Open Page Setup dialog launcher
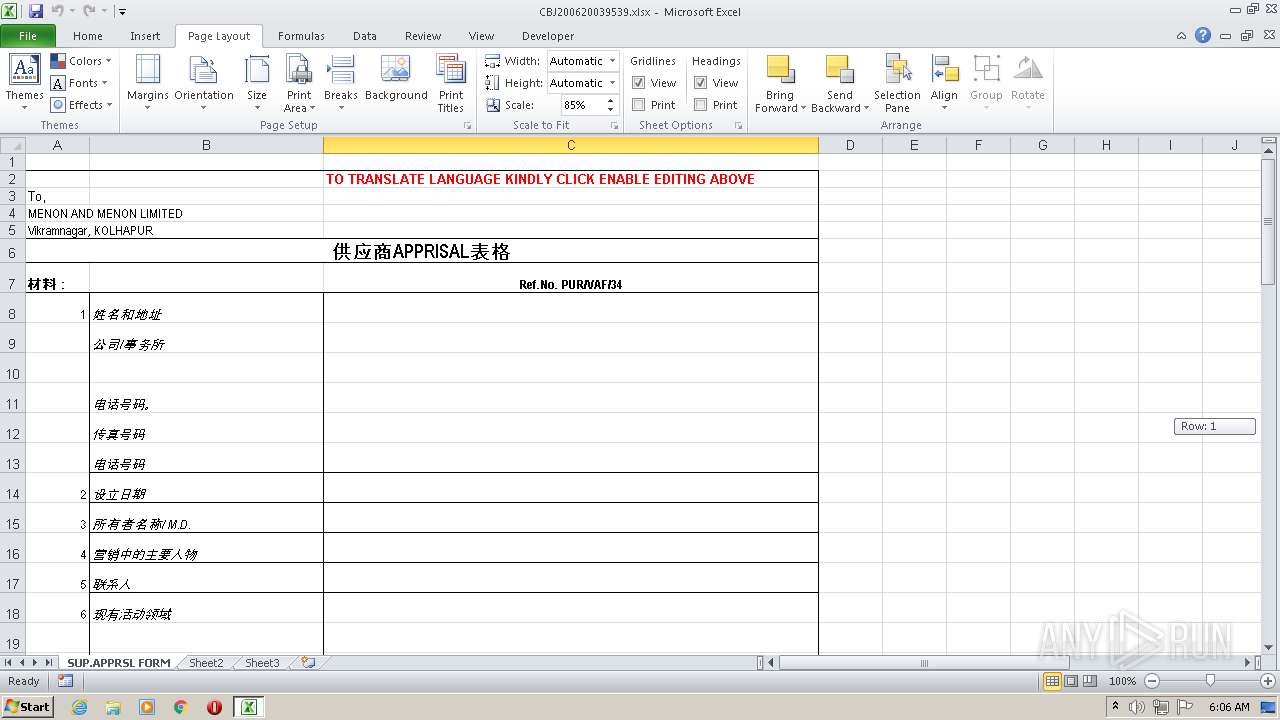Screen dimensions: 1280x720 pos(467,126)
